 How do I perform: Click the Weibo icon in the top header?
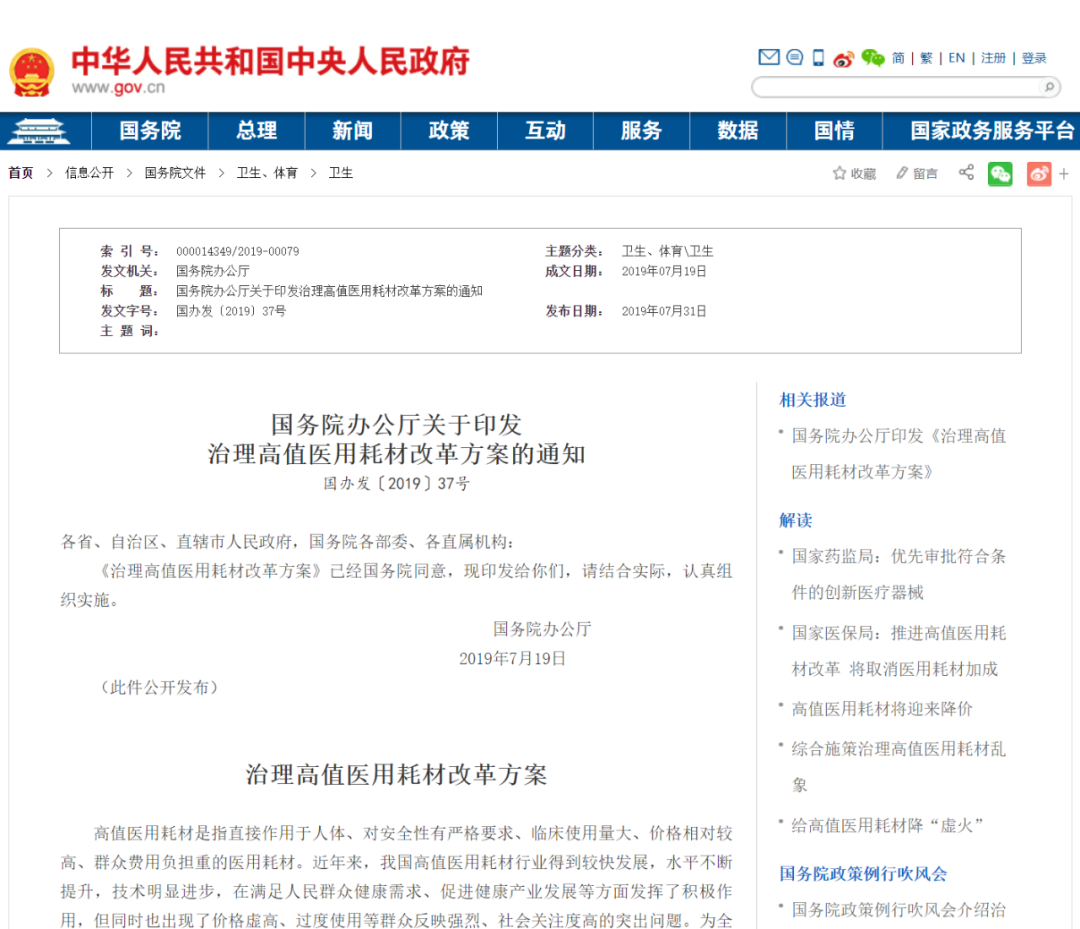point(845,57)
